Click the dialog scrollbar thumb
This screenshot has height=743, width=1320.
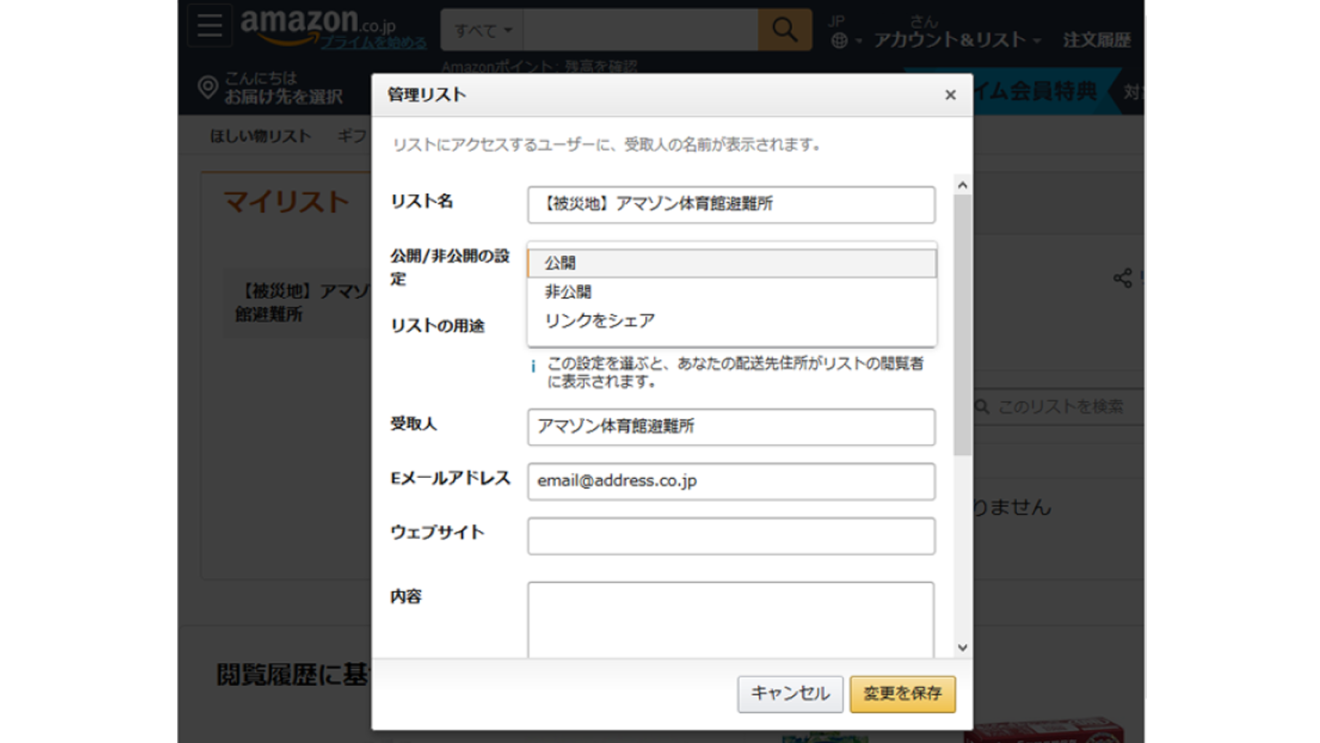click(962, 325)
